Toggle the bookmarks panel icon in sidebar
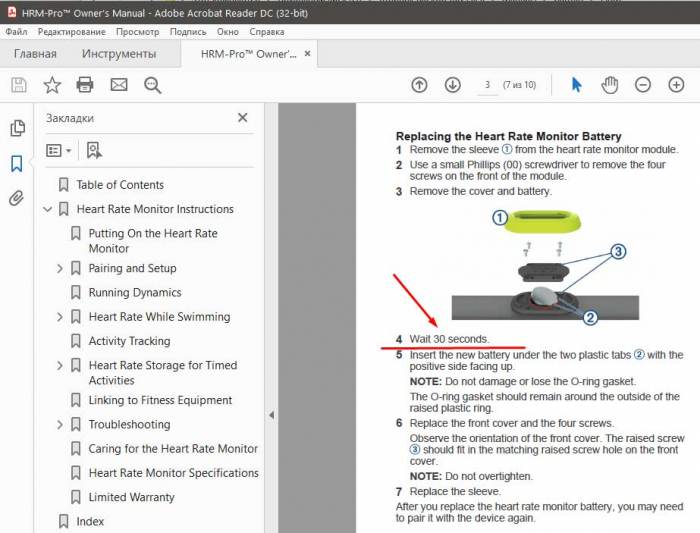Viewport: 700px width, 533px height. point(17,163)
